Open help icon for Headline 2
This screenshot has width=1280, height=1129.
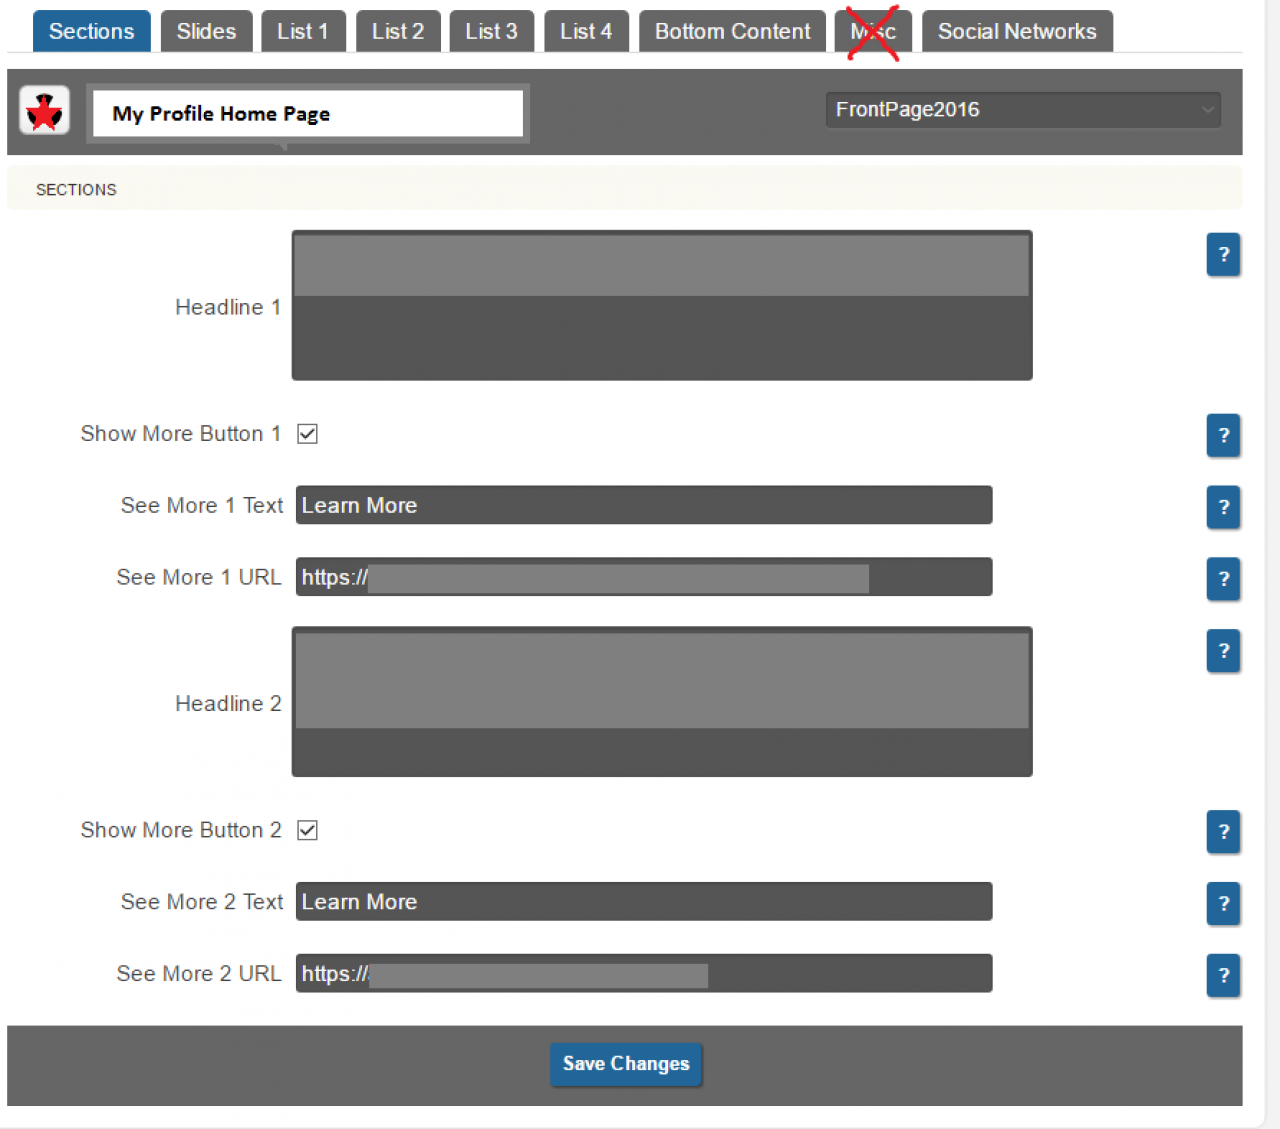(1223, 651)
